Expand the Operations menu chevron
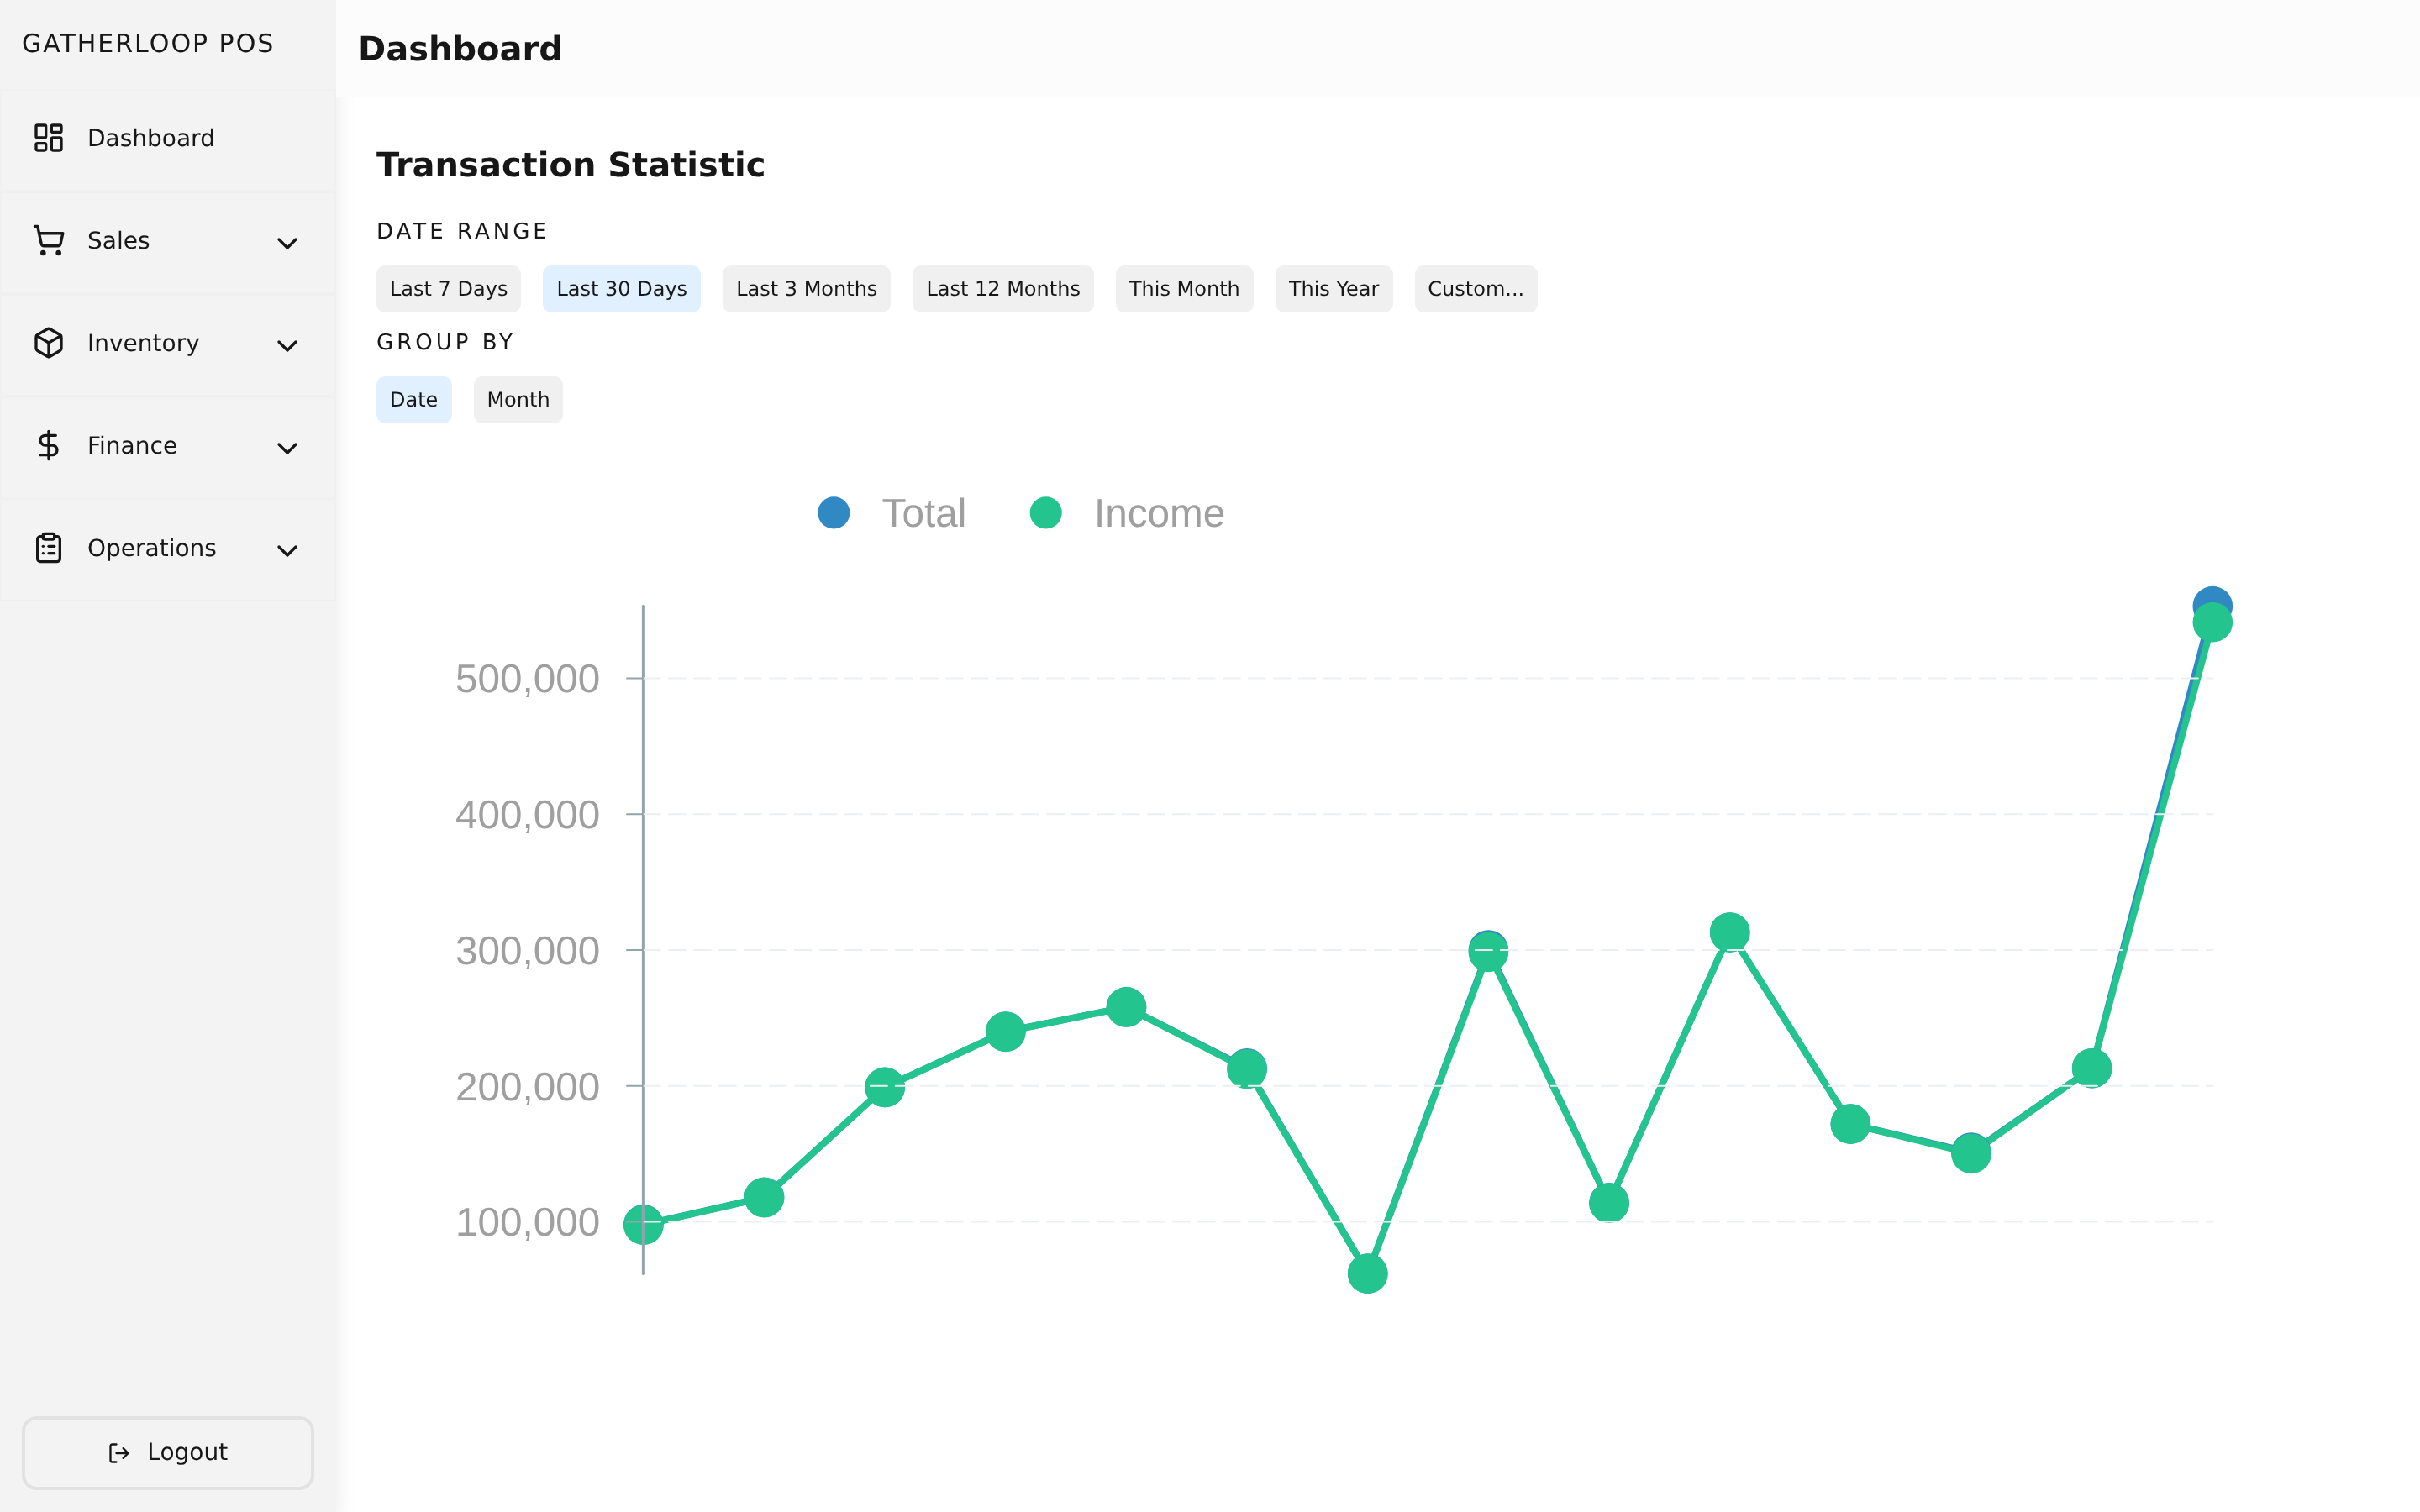Viewport: 2420px width, 1512px height. coord(287,550)
